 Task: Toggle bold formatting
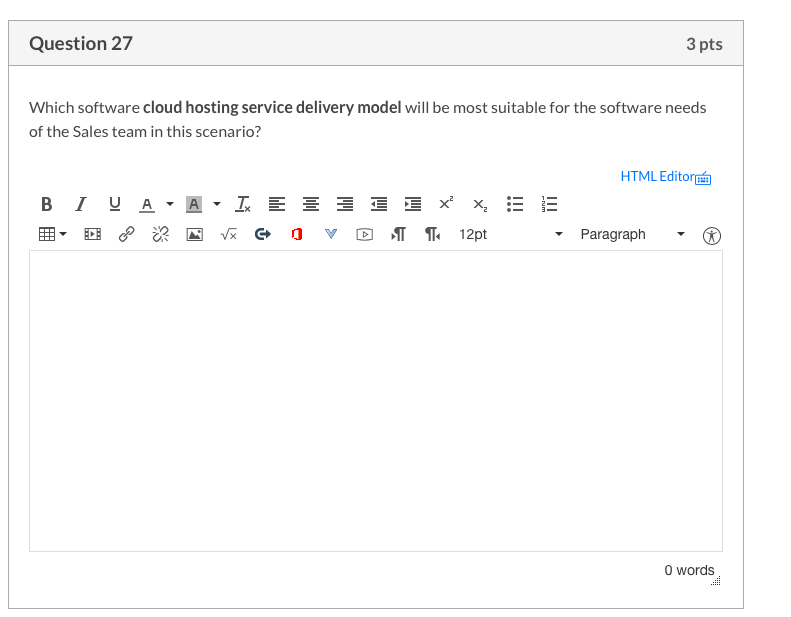46,204
